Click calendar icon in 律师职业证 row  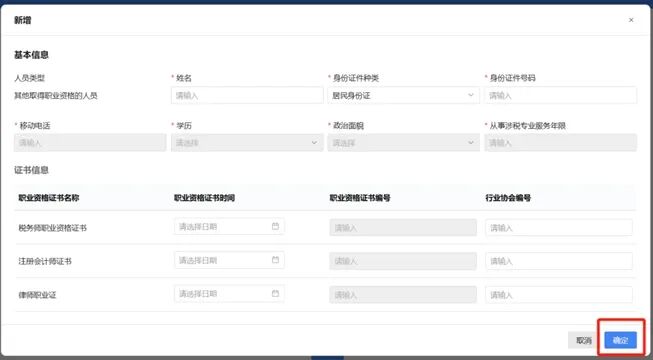click(275, 294)
